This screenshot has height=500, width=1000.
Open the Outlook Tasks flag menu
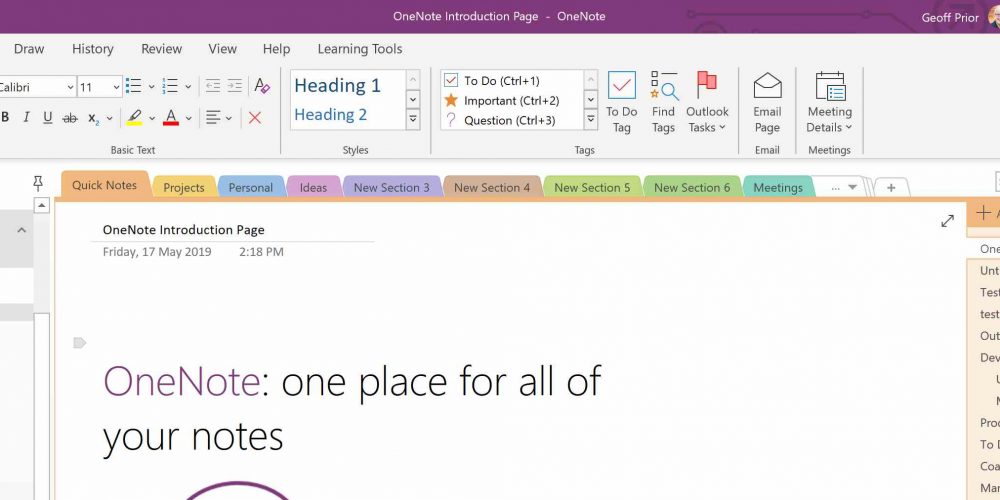[x=707, y=103]
